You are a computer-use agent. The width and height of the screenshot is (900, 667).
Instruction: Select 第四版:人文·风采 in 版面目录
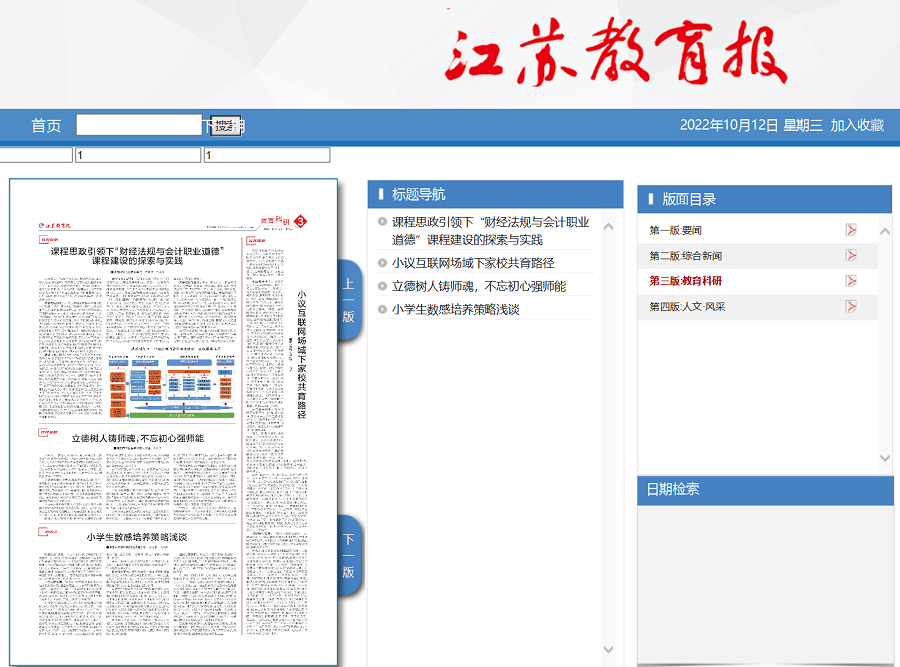(687, 307)
